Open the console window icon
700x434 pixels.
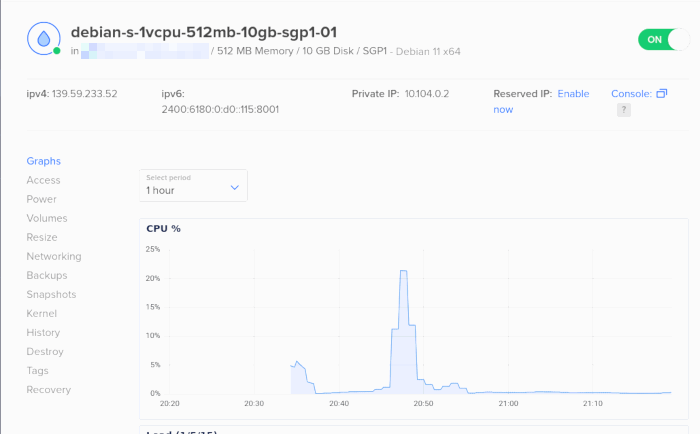click(662, 94)
